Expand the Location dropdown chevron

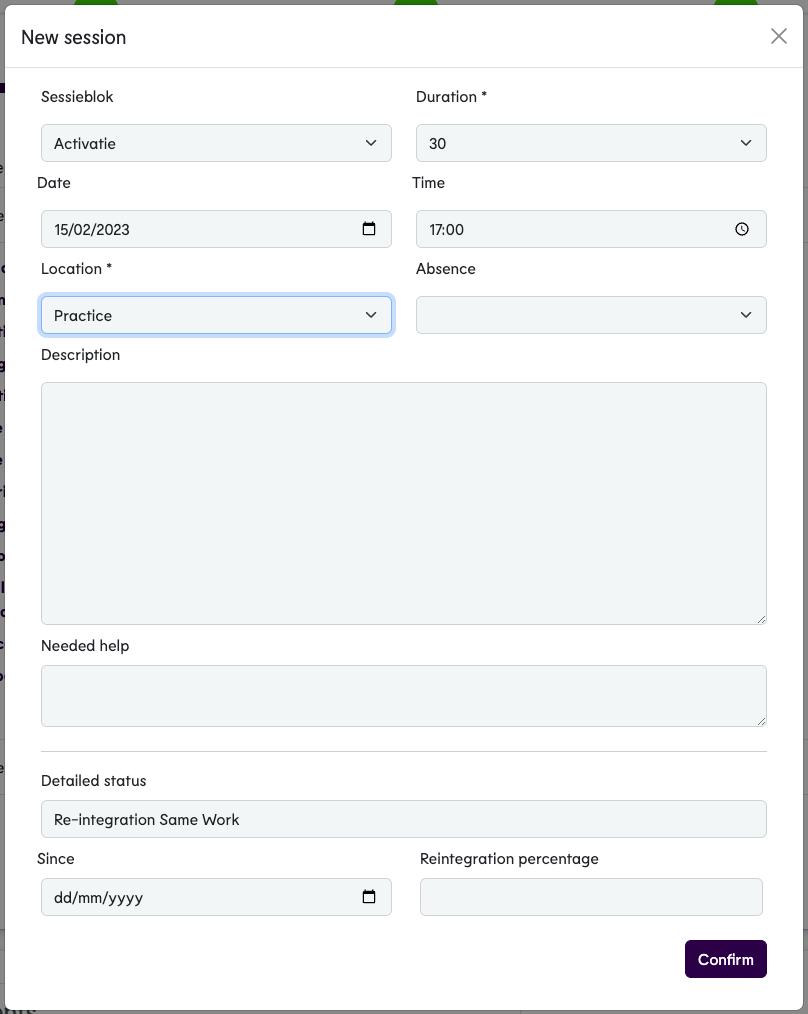pyautogui.click(x=371, y=315)
